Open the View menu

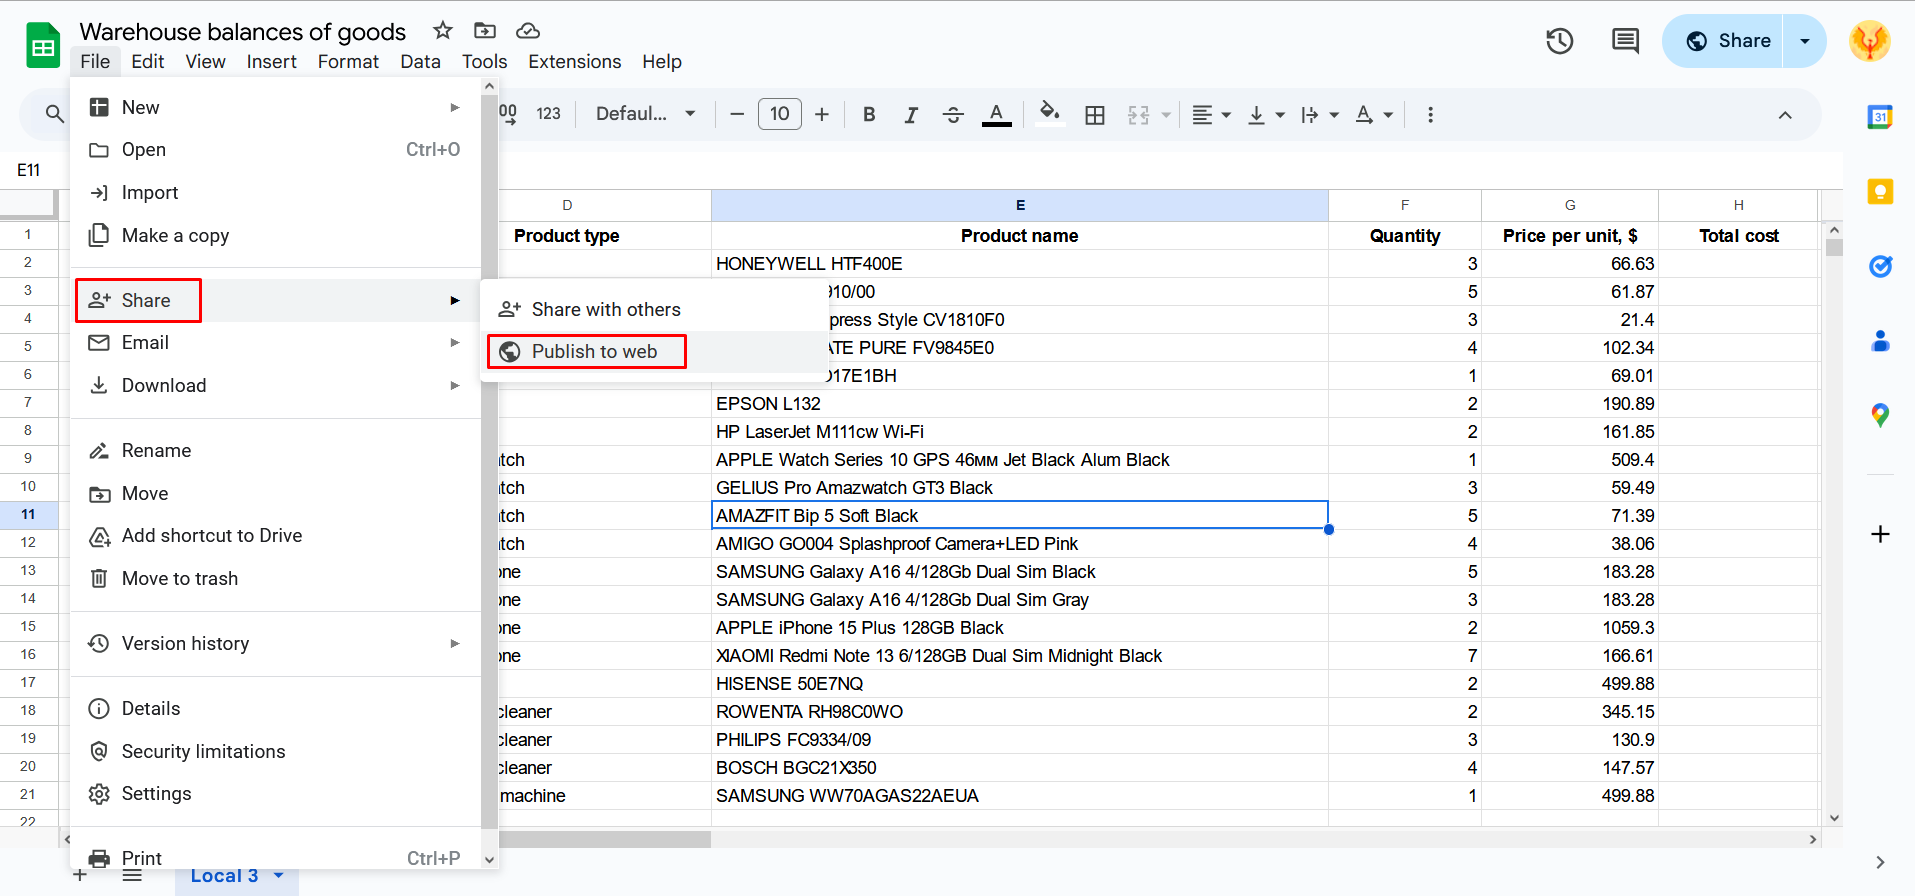pos(205,62)
